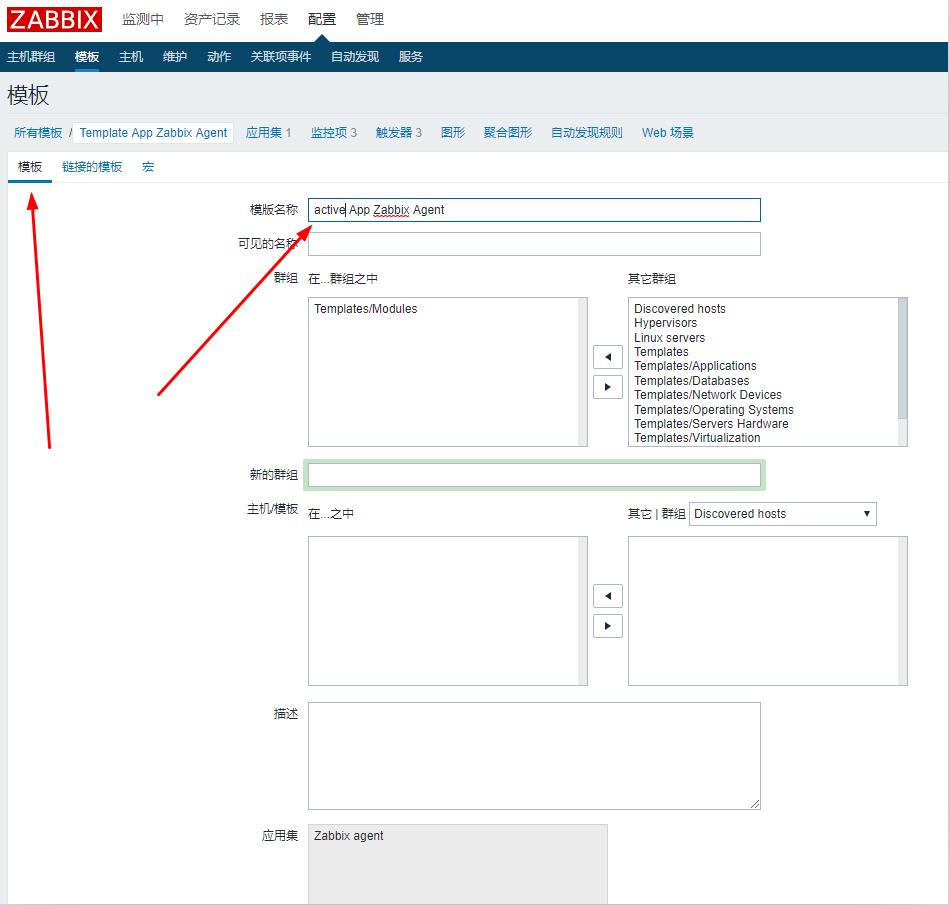
Task: Open the 资产记录 main menu
Action: coord(212,19)
